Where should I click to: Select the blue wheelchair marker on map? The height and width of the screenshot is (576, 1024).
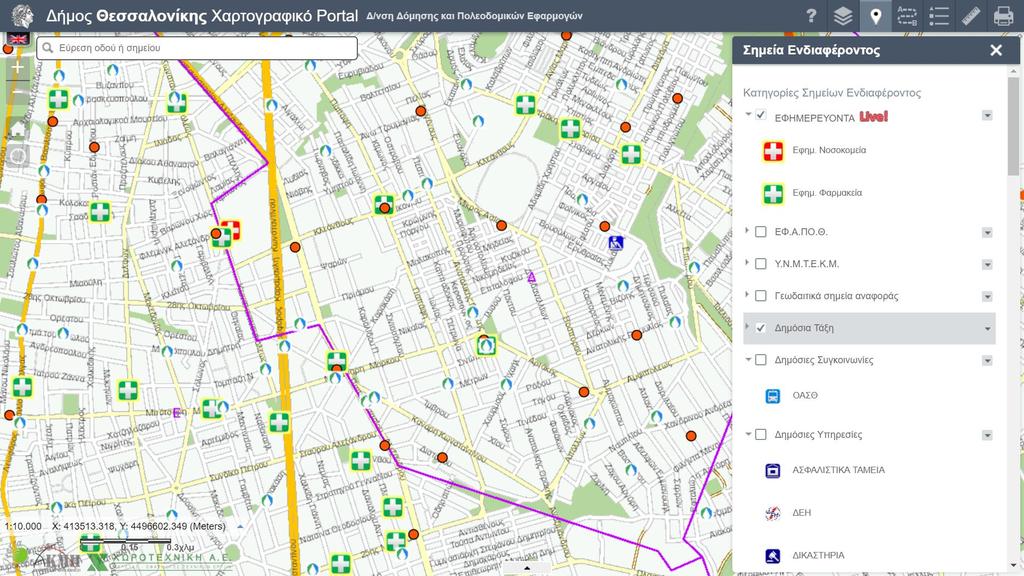tap(615, 243)
